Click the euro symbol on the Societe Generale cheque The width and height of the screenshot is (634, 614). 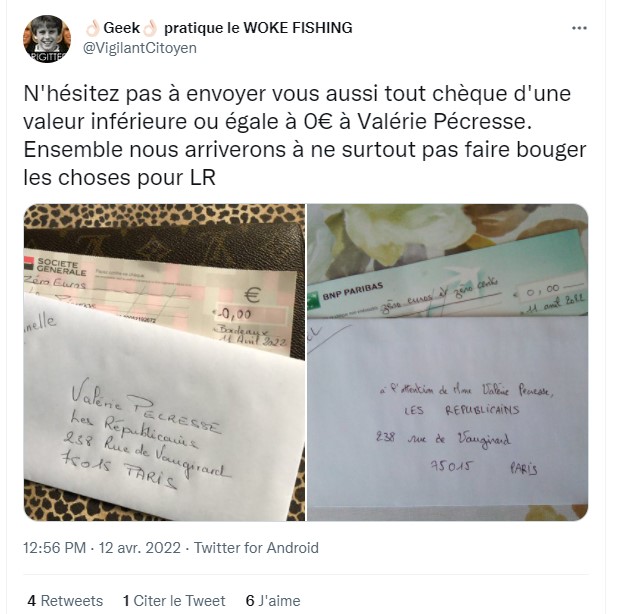coord(253,295)
